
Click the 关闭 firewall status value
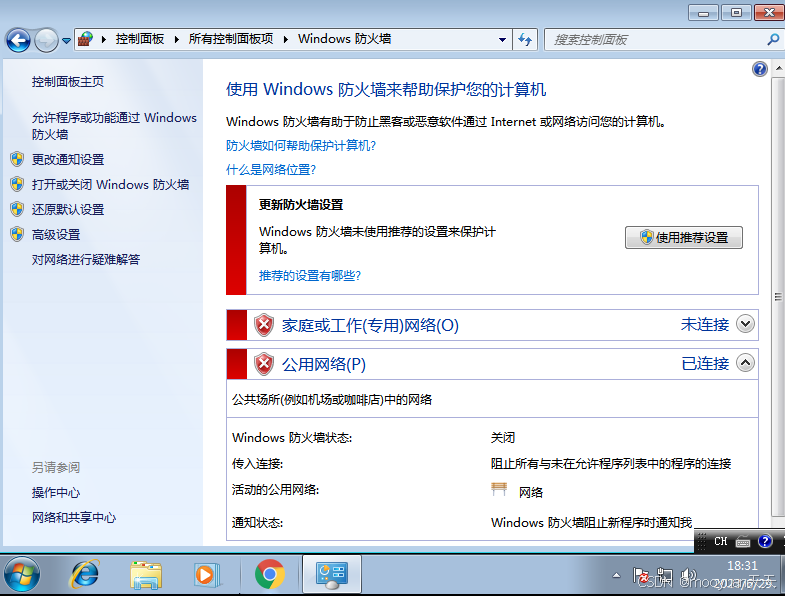pyautogui.click(x=503, y=438)
